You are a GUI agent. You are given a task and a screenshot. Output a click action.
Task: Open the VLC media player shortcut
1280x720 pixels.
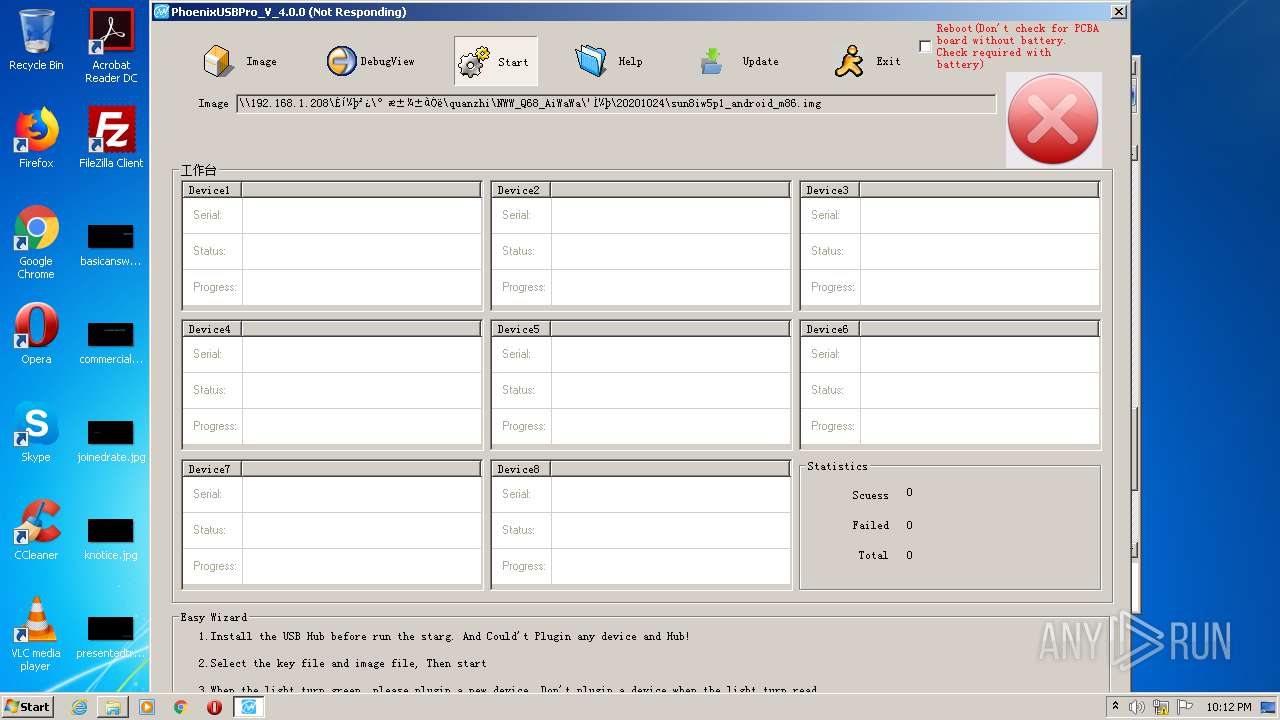point(36,634)
